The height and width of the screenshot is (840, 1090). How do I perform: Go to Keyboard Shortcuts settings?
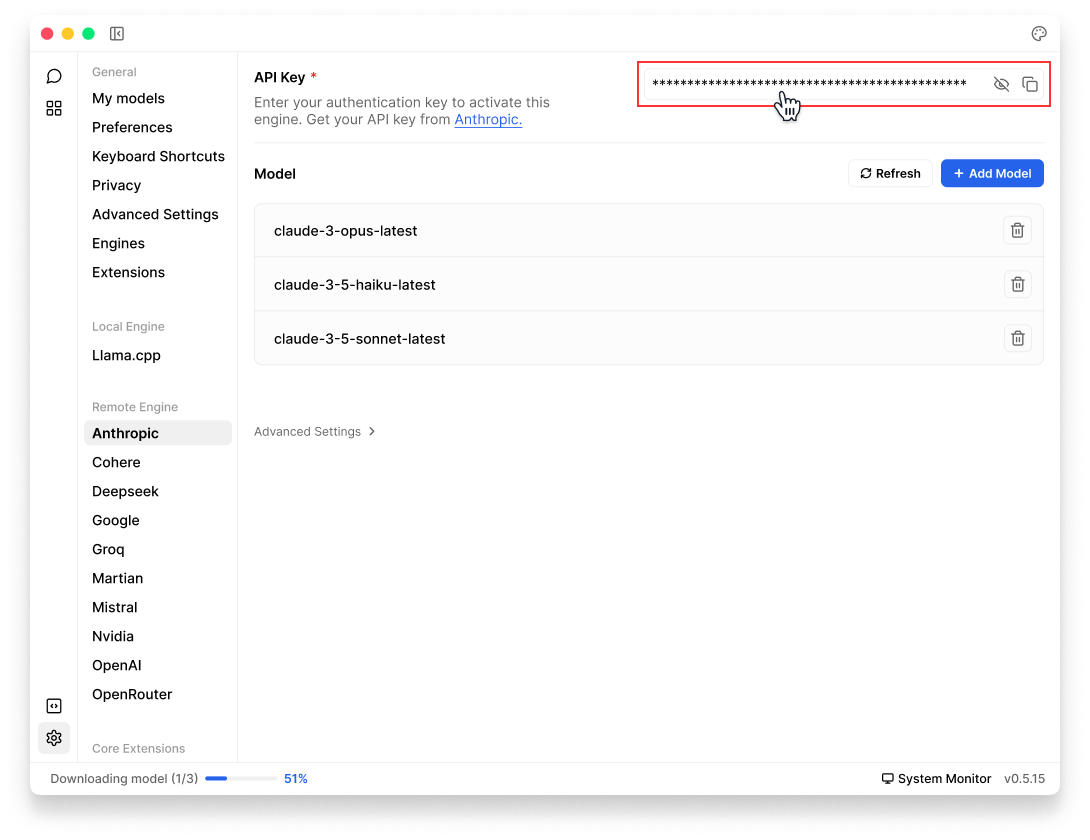pyautogui.click(x=158, y=157)
